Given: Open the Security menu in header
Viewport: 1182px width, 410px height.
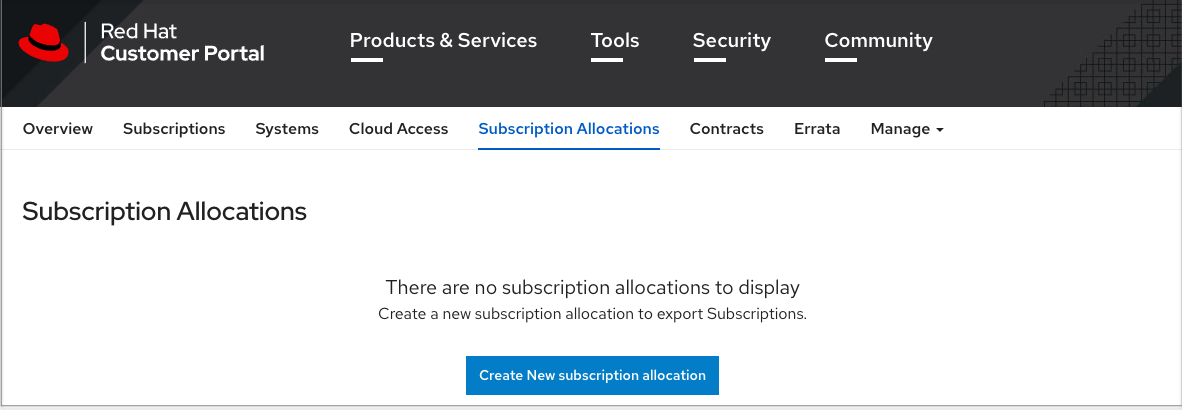Looking at the screenshot, I should point(731,41).
